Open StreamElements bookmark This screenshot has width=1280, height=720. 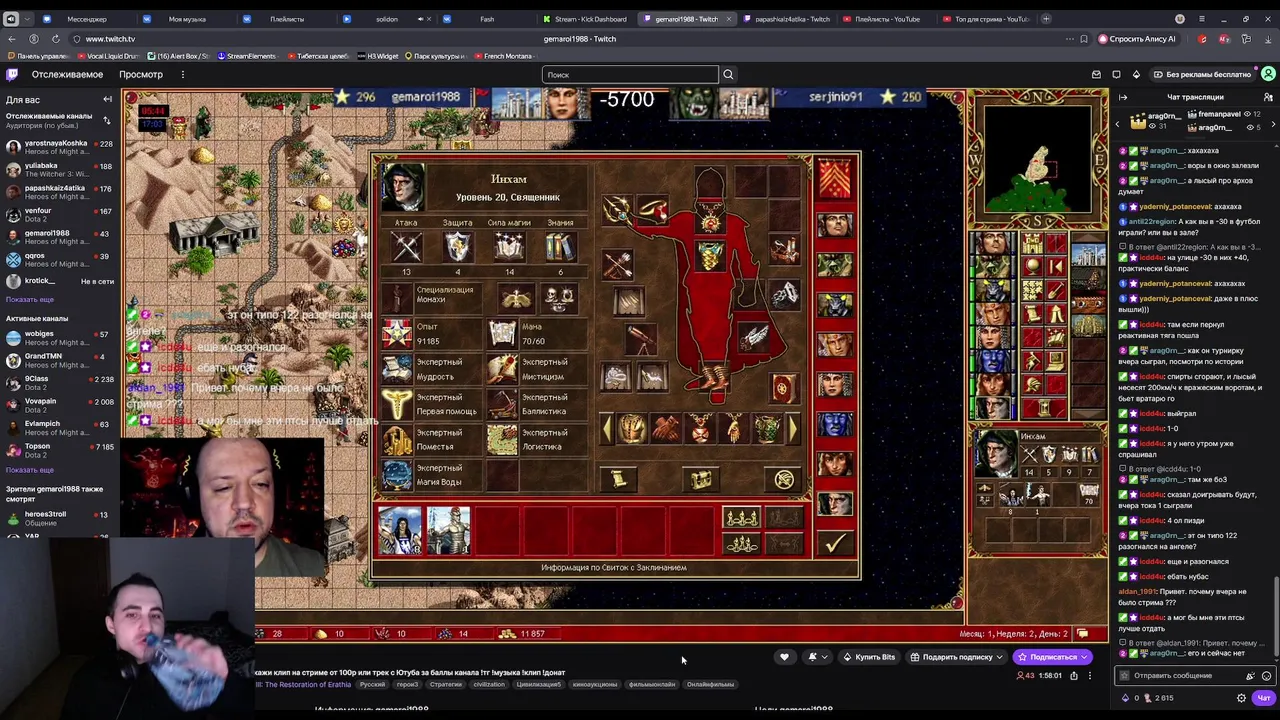click(x=248, y=56)
